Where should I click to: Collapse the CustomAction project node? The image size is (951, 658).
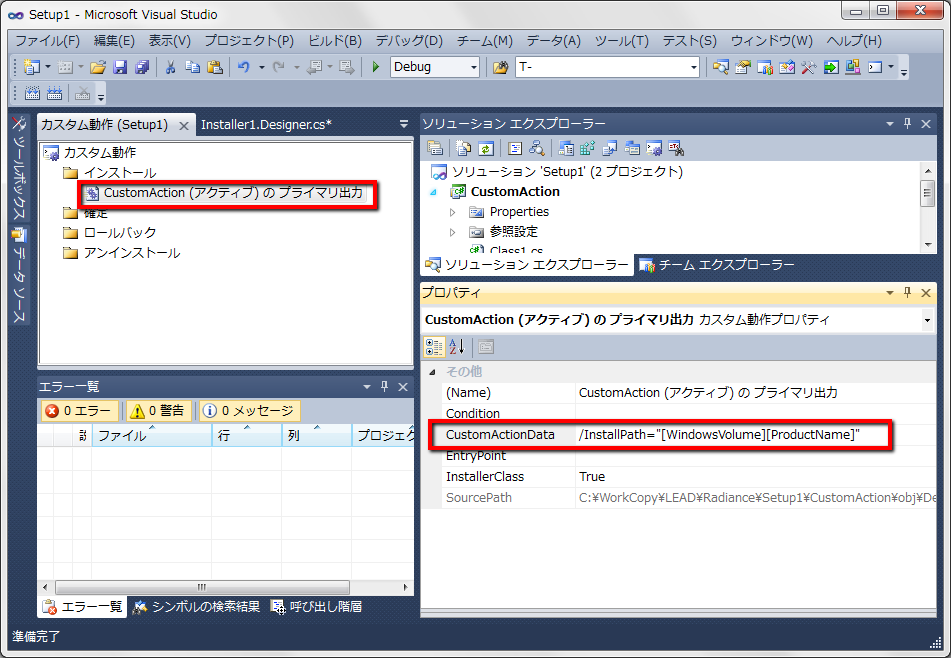[x=434, y=192]
